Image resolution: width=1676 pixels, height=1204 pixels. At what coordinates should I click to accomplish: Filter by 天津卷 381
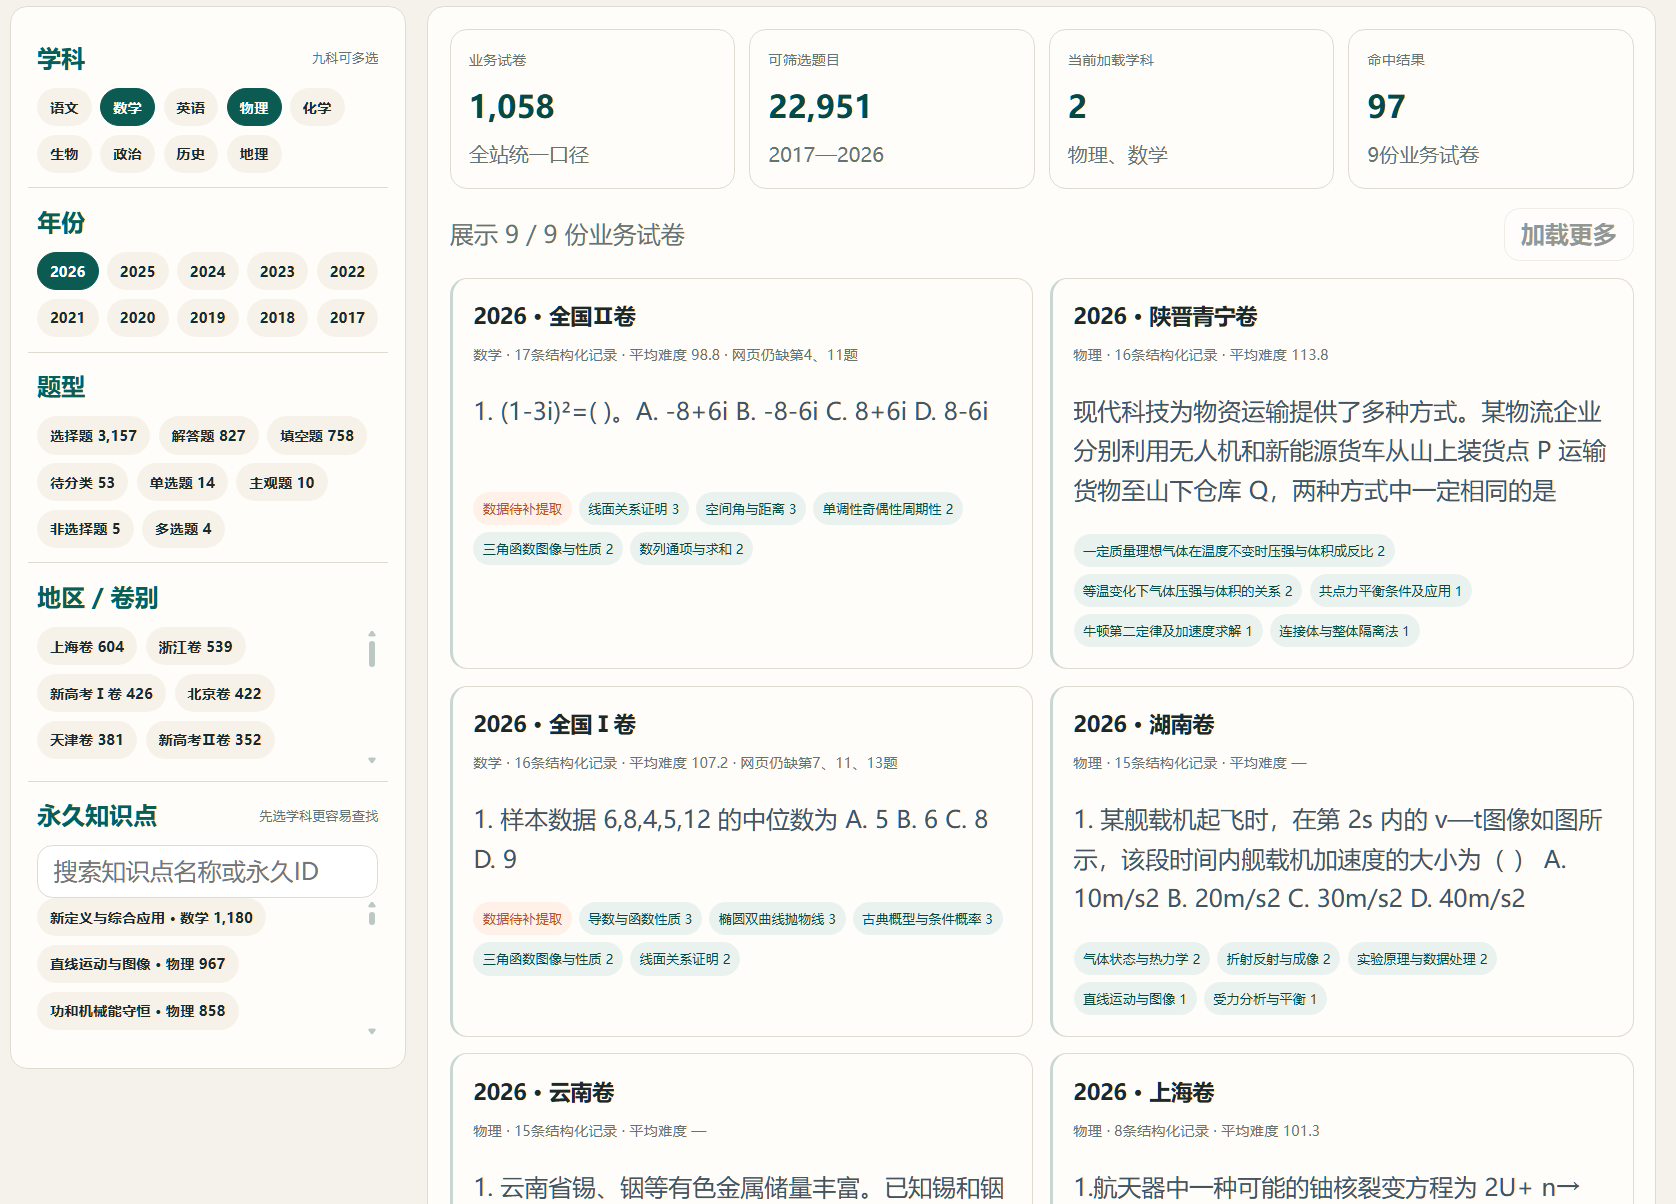click(86, 740)
